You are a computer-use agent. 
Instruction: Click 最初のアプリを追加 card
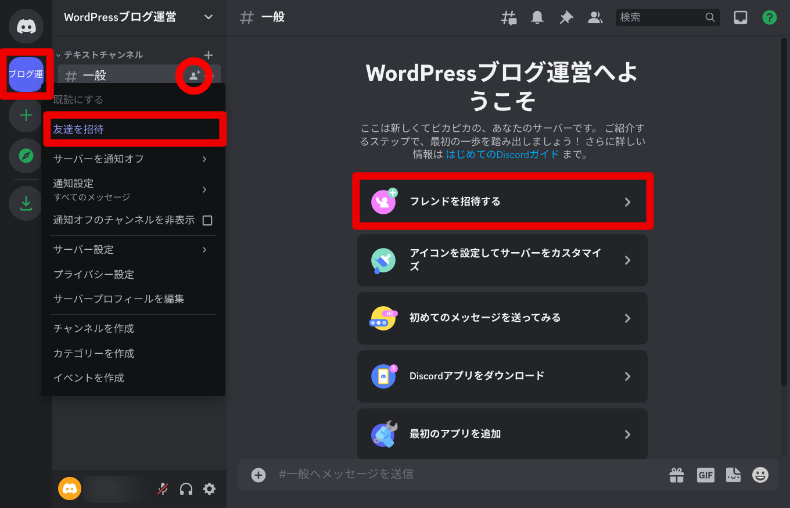point(502,434)
